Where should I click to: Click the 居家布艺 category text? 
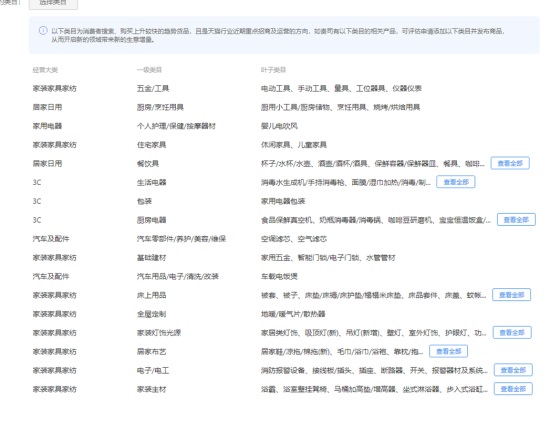pos(151,352)
